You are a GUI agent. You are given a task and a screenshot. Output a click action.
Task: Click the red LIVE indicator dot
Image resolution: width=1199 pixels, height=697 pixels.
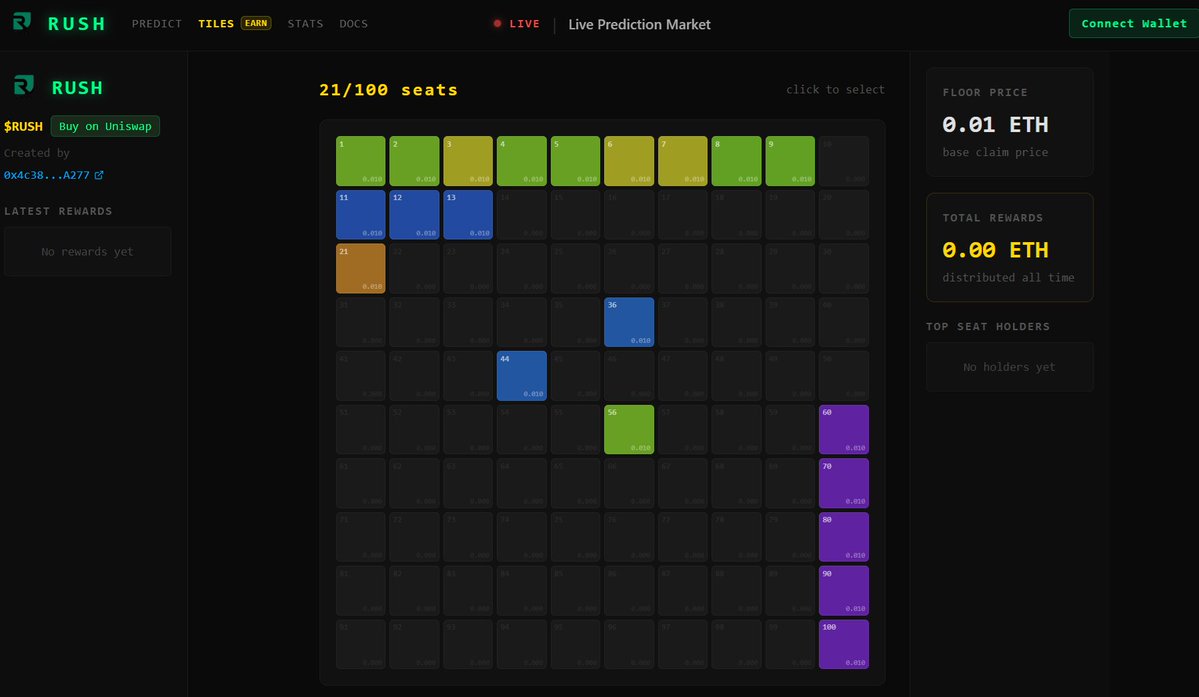pyautogui.click(x=497, y=24)
